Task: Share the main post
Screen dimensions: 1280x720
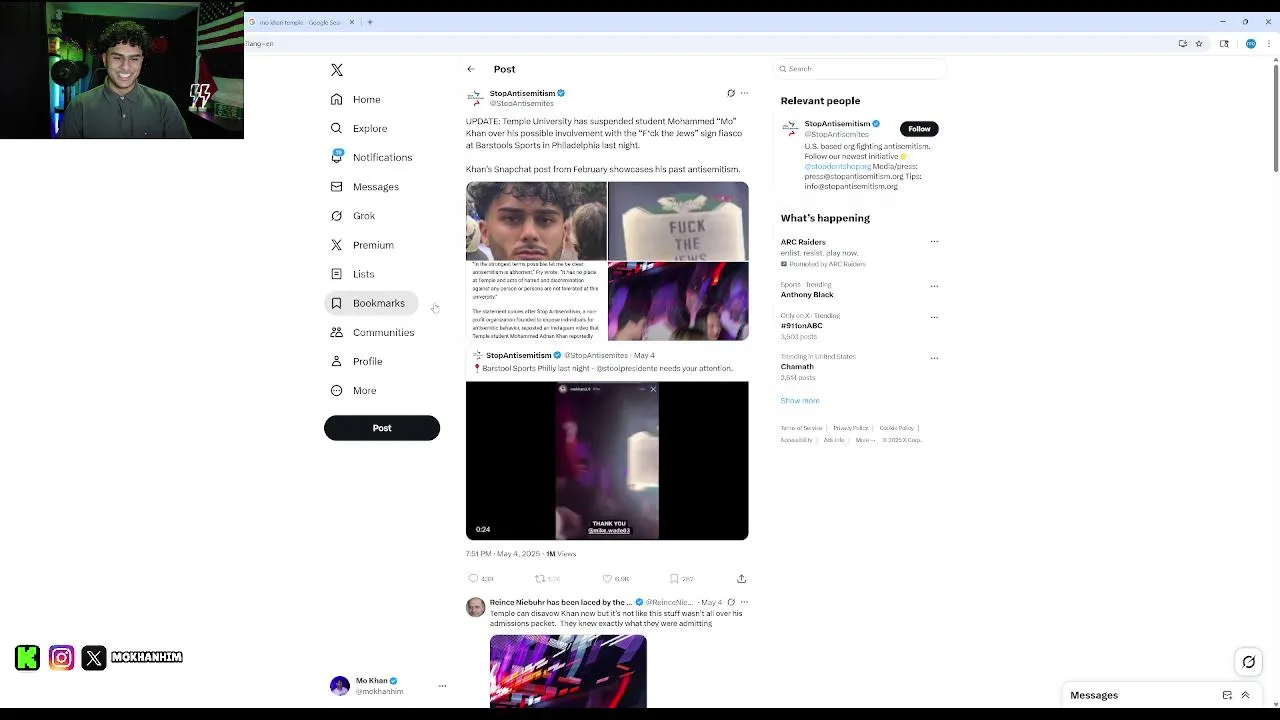Action: [x=741, y=578]
